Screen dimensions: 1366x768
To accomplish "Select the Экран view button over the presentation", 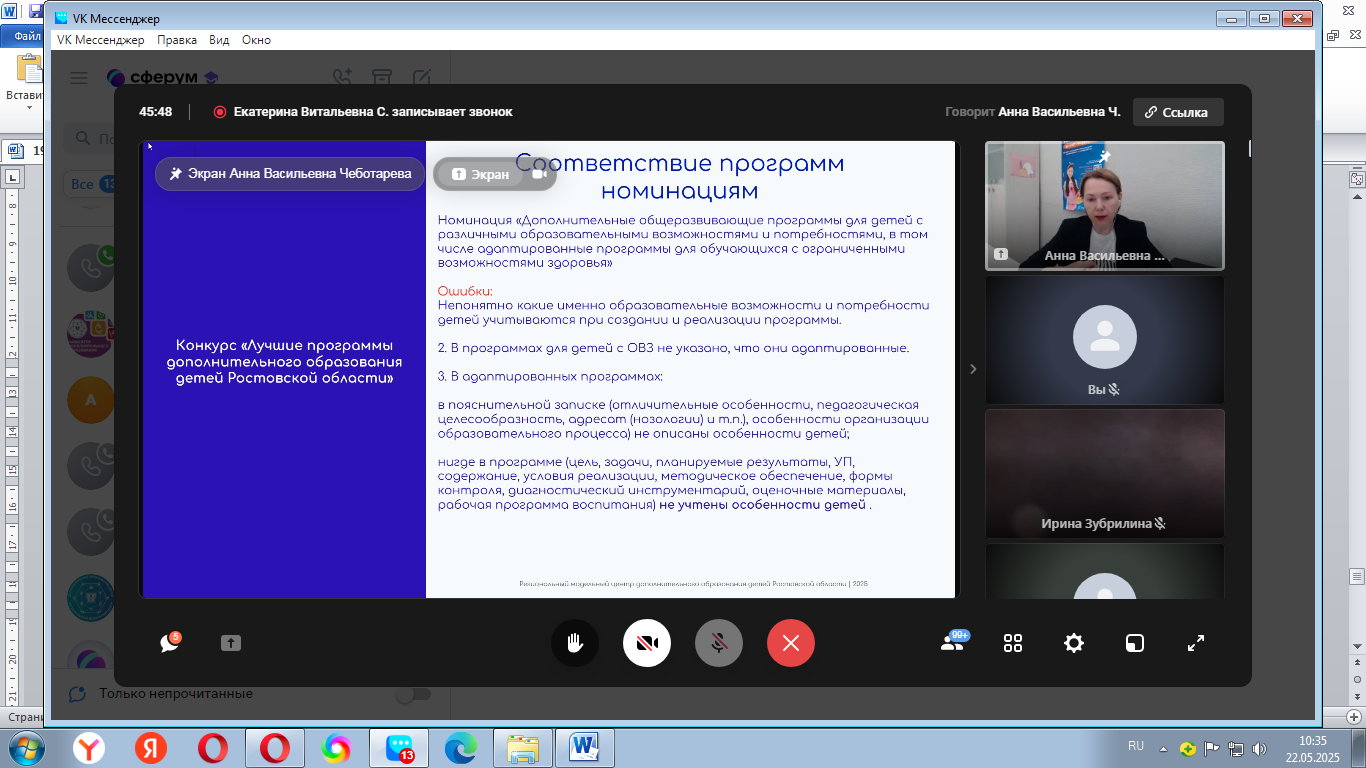I will 480,174.
